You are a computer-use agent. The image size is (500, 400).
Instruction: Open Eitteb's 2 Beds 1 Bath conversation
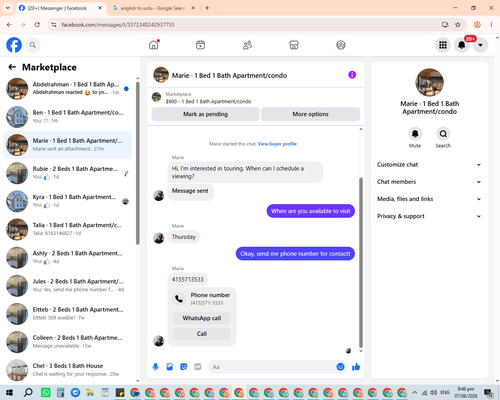point(67,314)
